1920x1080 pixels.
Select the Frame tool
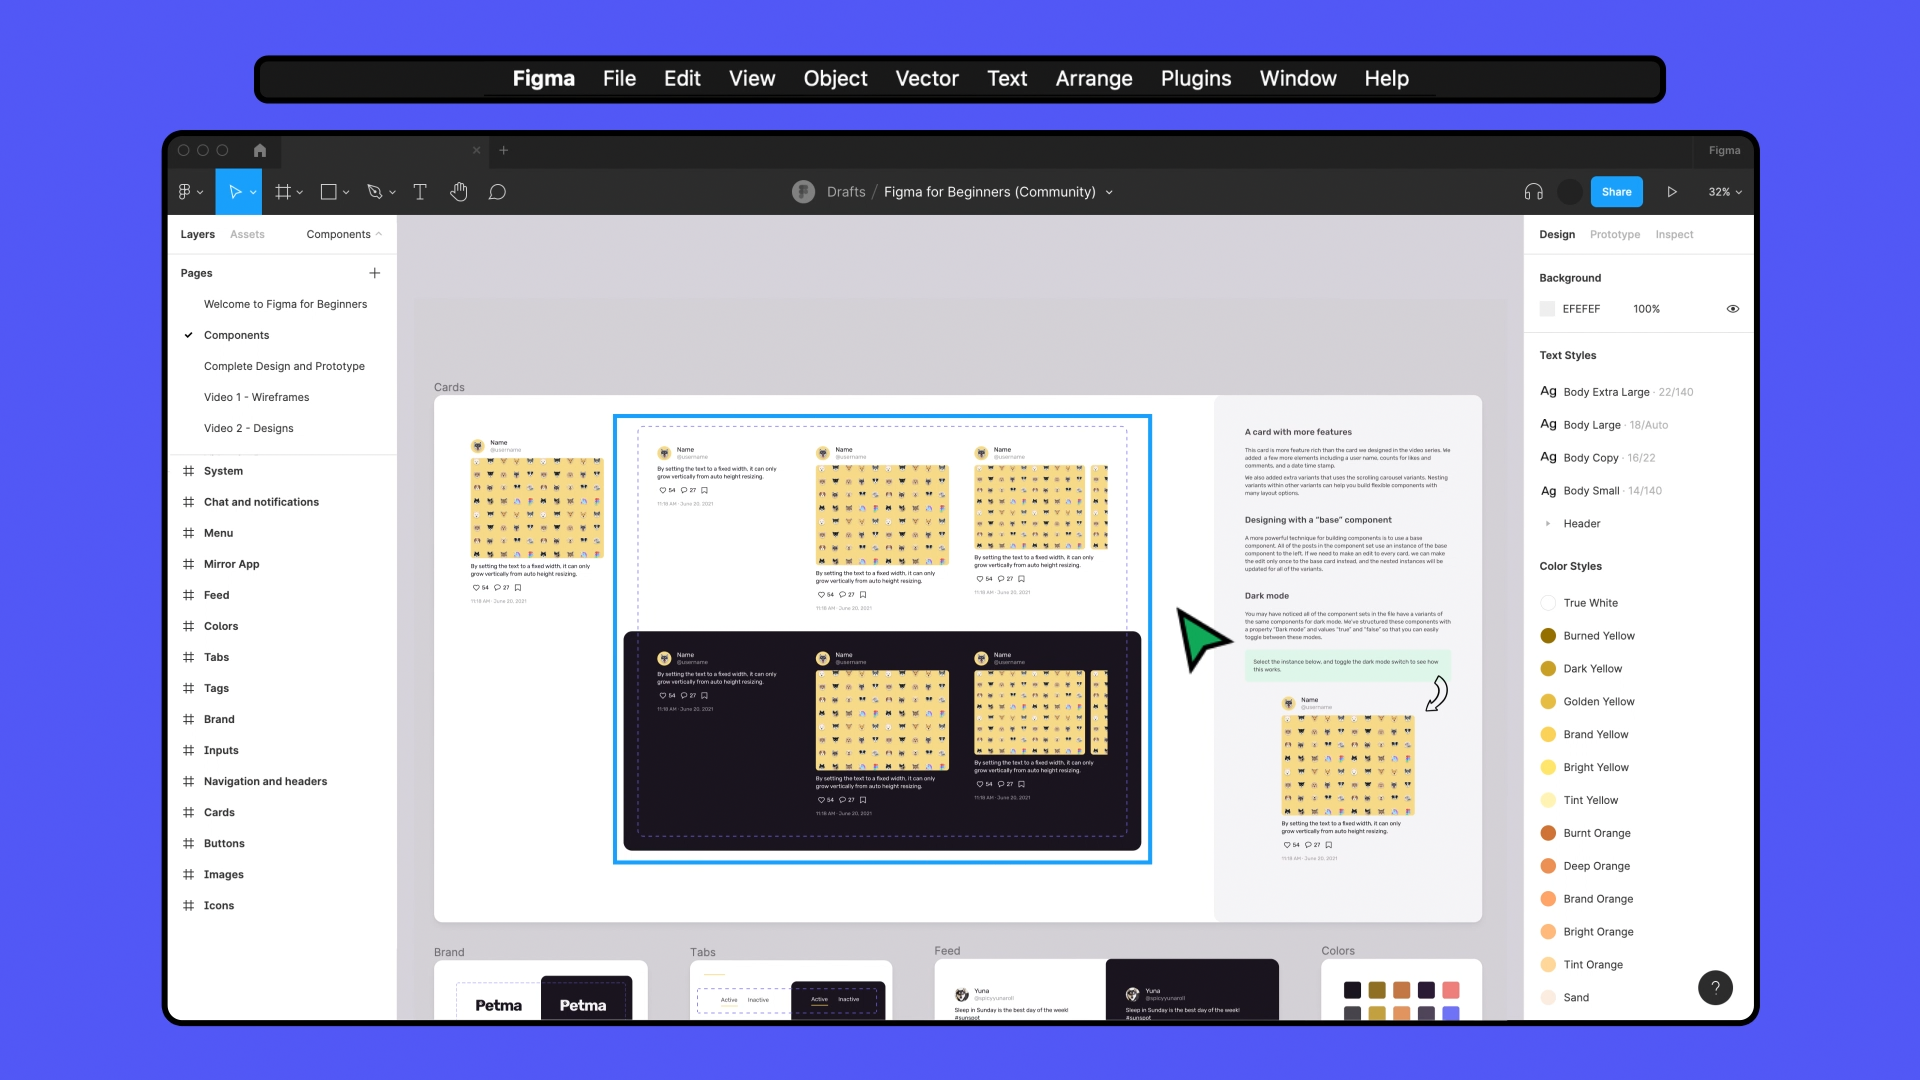(283, 192)
